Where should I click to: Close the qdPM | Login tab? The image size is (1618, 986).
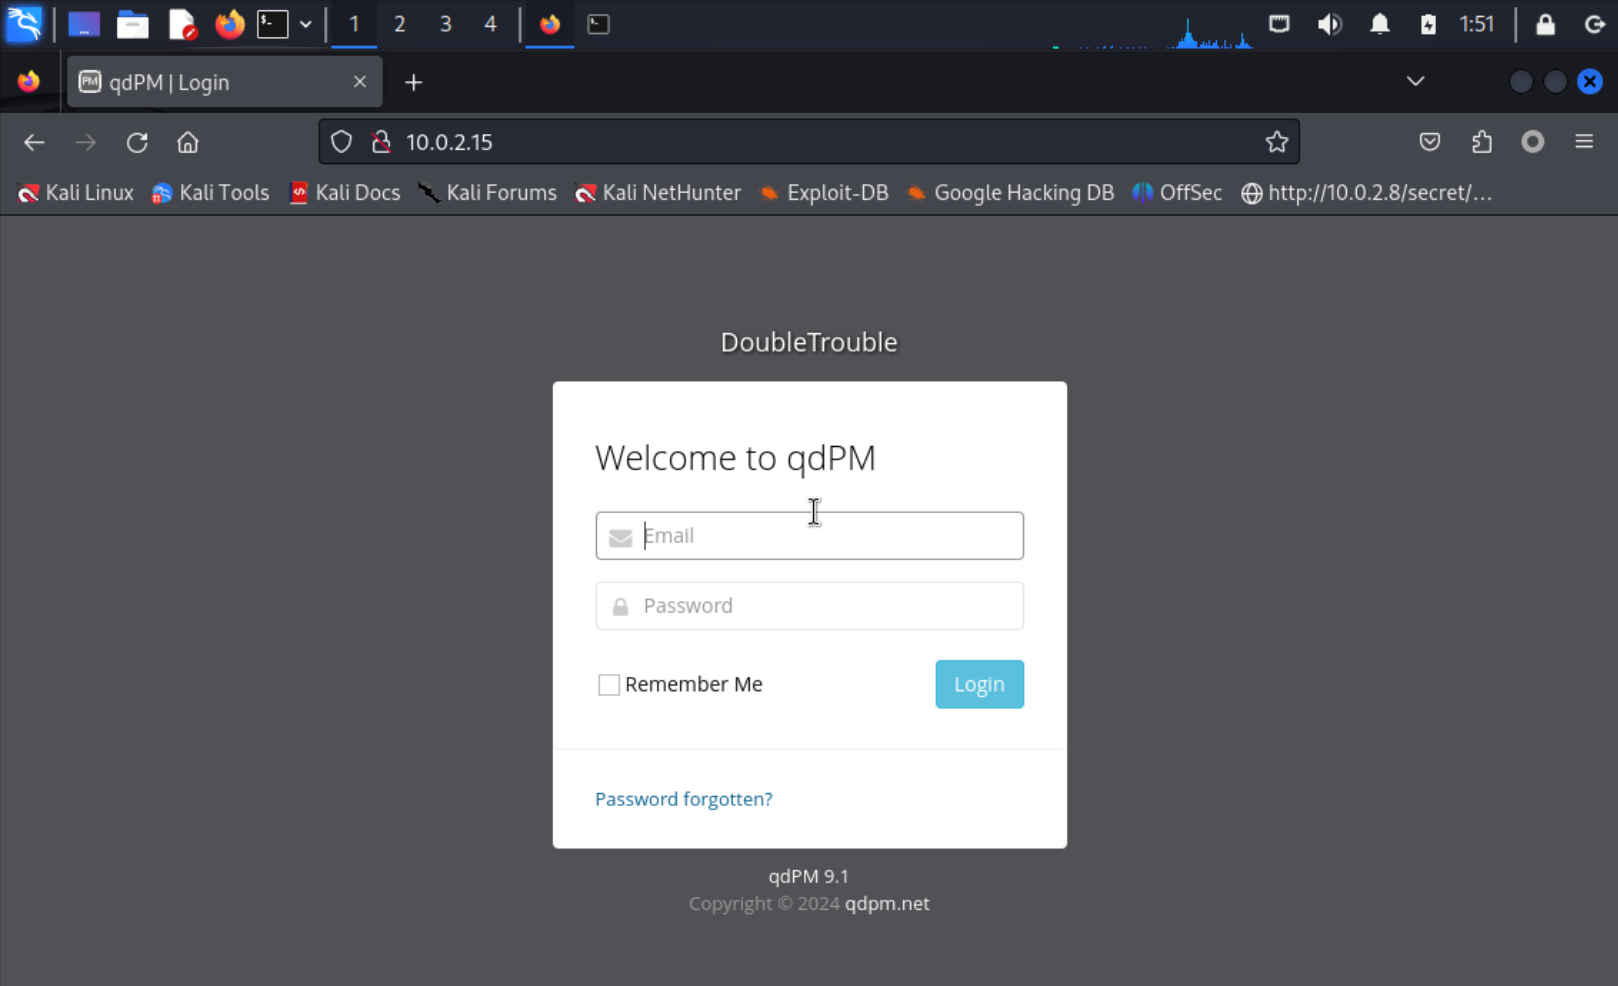tap(360, 82)
